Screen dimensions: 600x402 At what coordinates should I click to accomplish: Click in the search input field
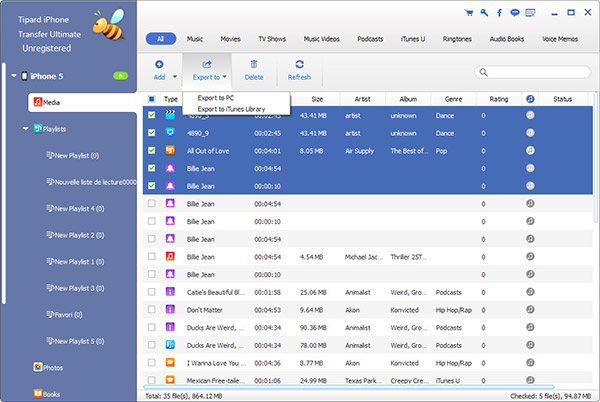tap(533, 72)
